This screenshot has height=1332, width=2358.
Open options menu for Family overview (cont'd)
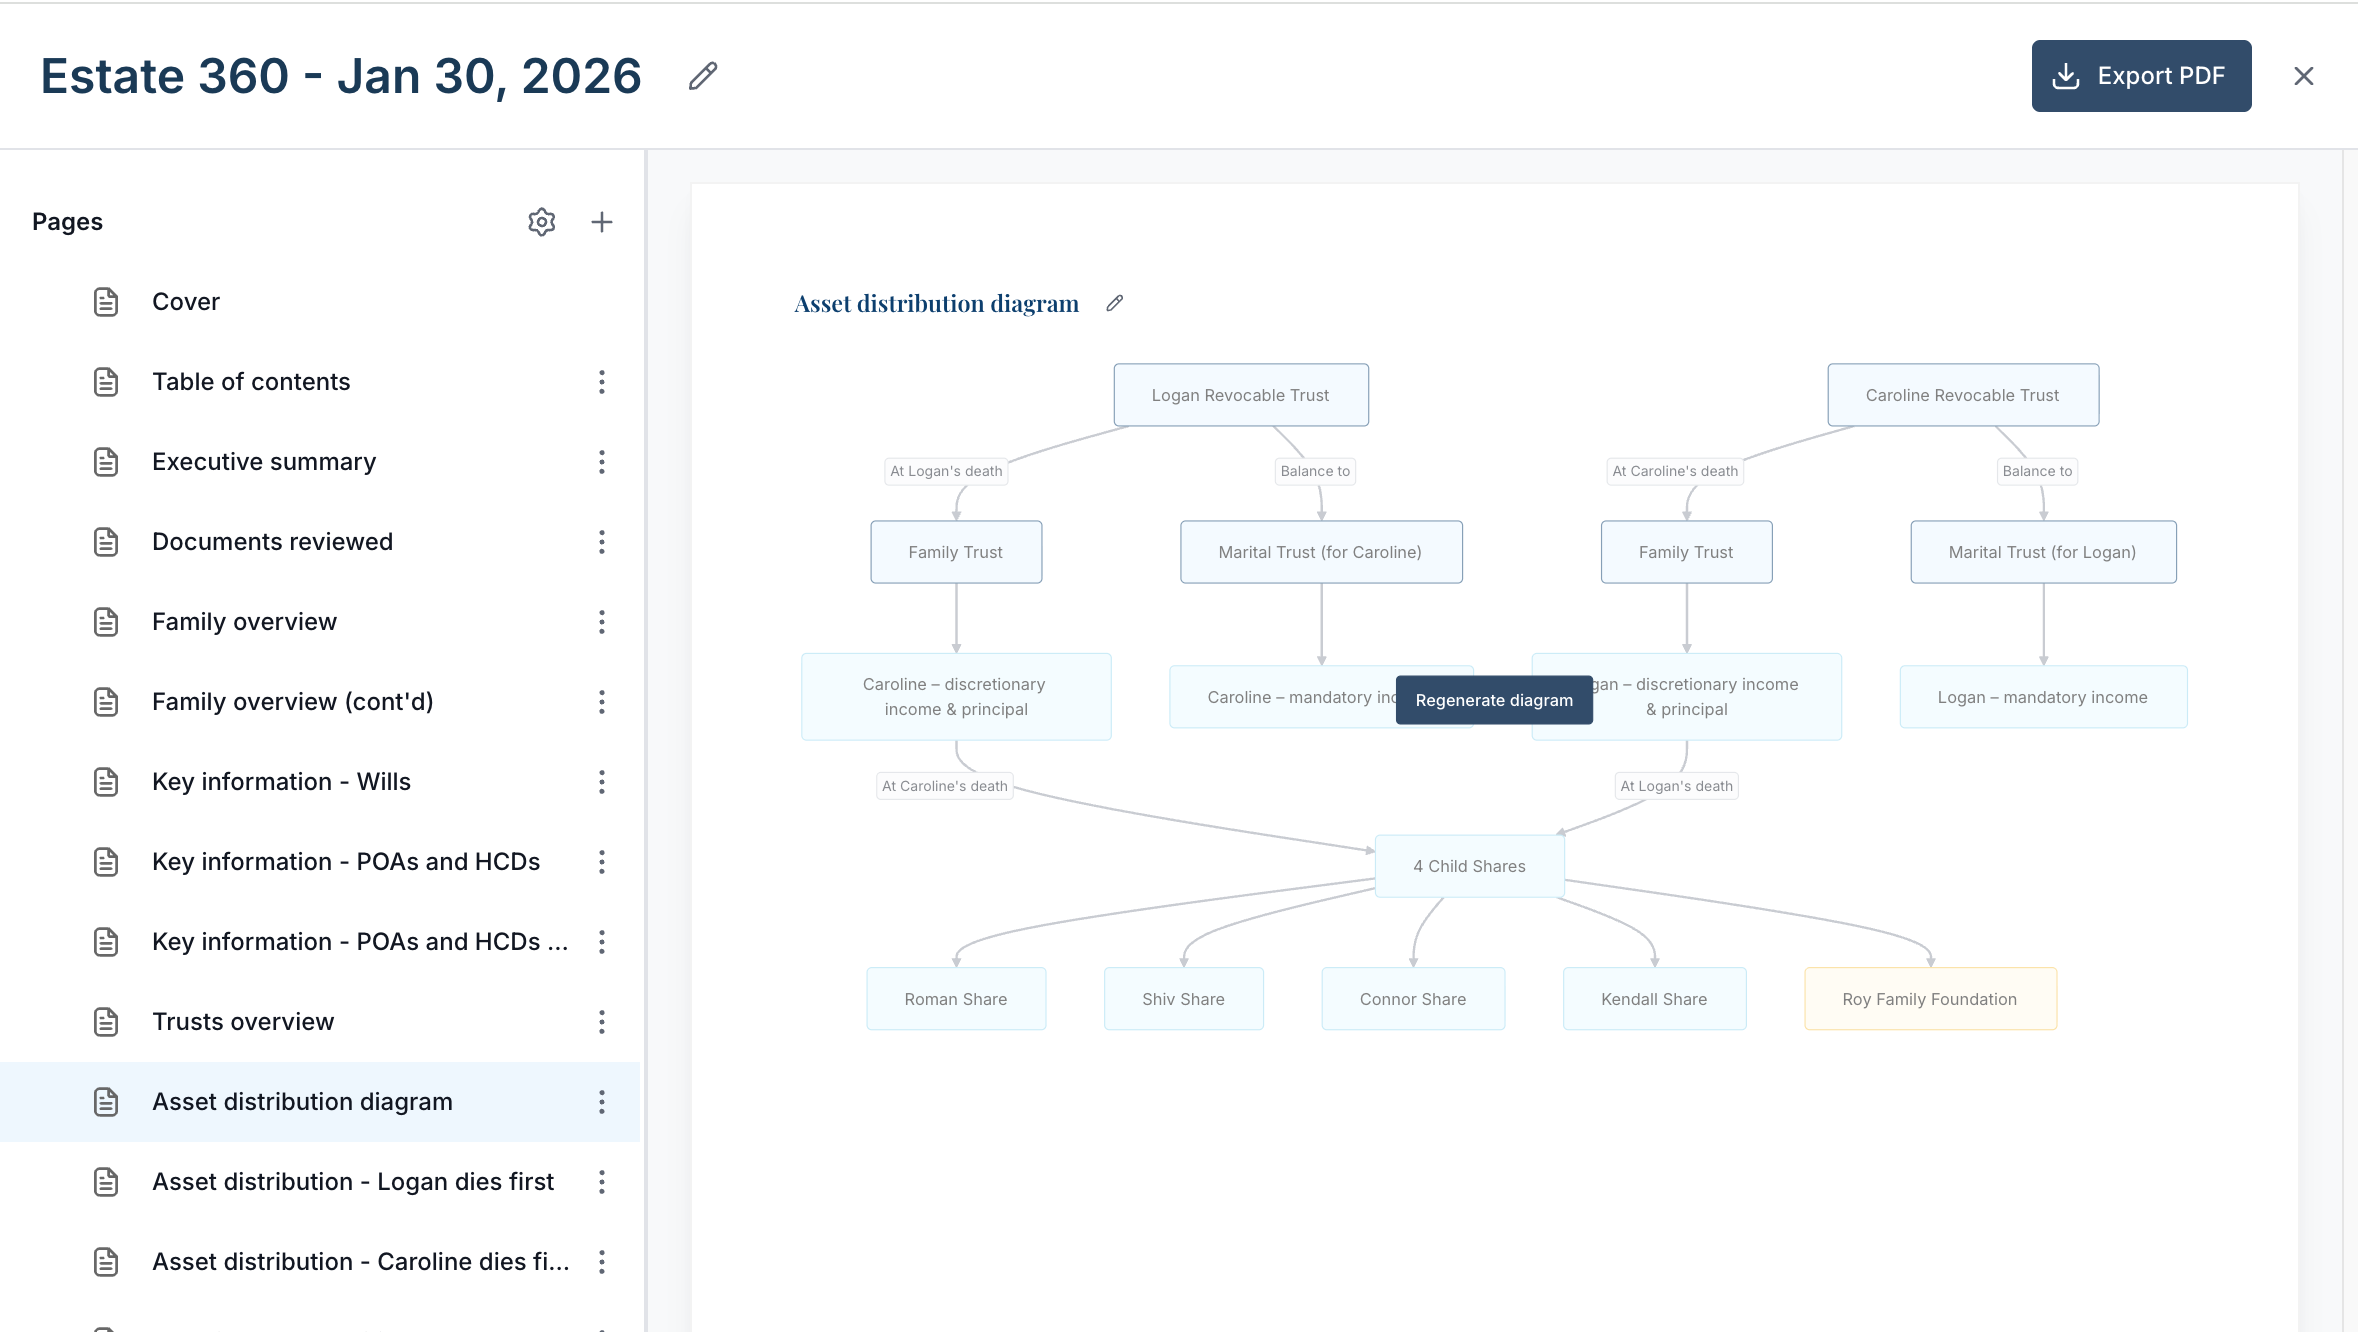[x=601, y=702]
